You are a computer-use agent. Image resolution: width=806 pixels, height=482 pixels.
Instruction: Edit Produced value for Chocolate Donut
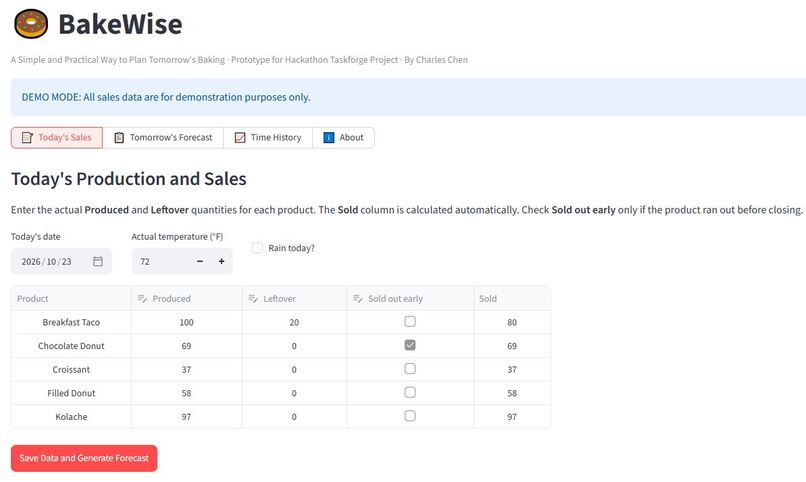click(x=187, y=346)
